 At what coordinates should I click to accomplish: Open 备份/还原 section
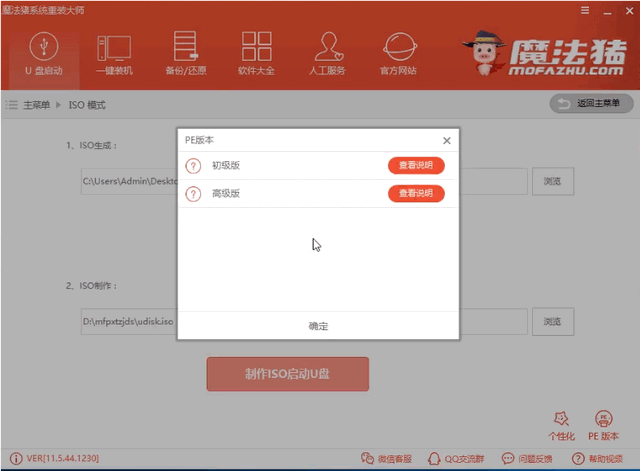point(186,53)
